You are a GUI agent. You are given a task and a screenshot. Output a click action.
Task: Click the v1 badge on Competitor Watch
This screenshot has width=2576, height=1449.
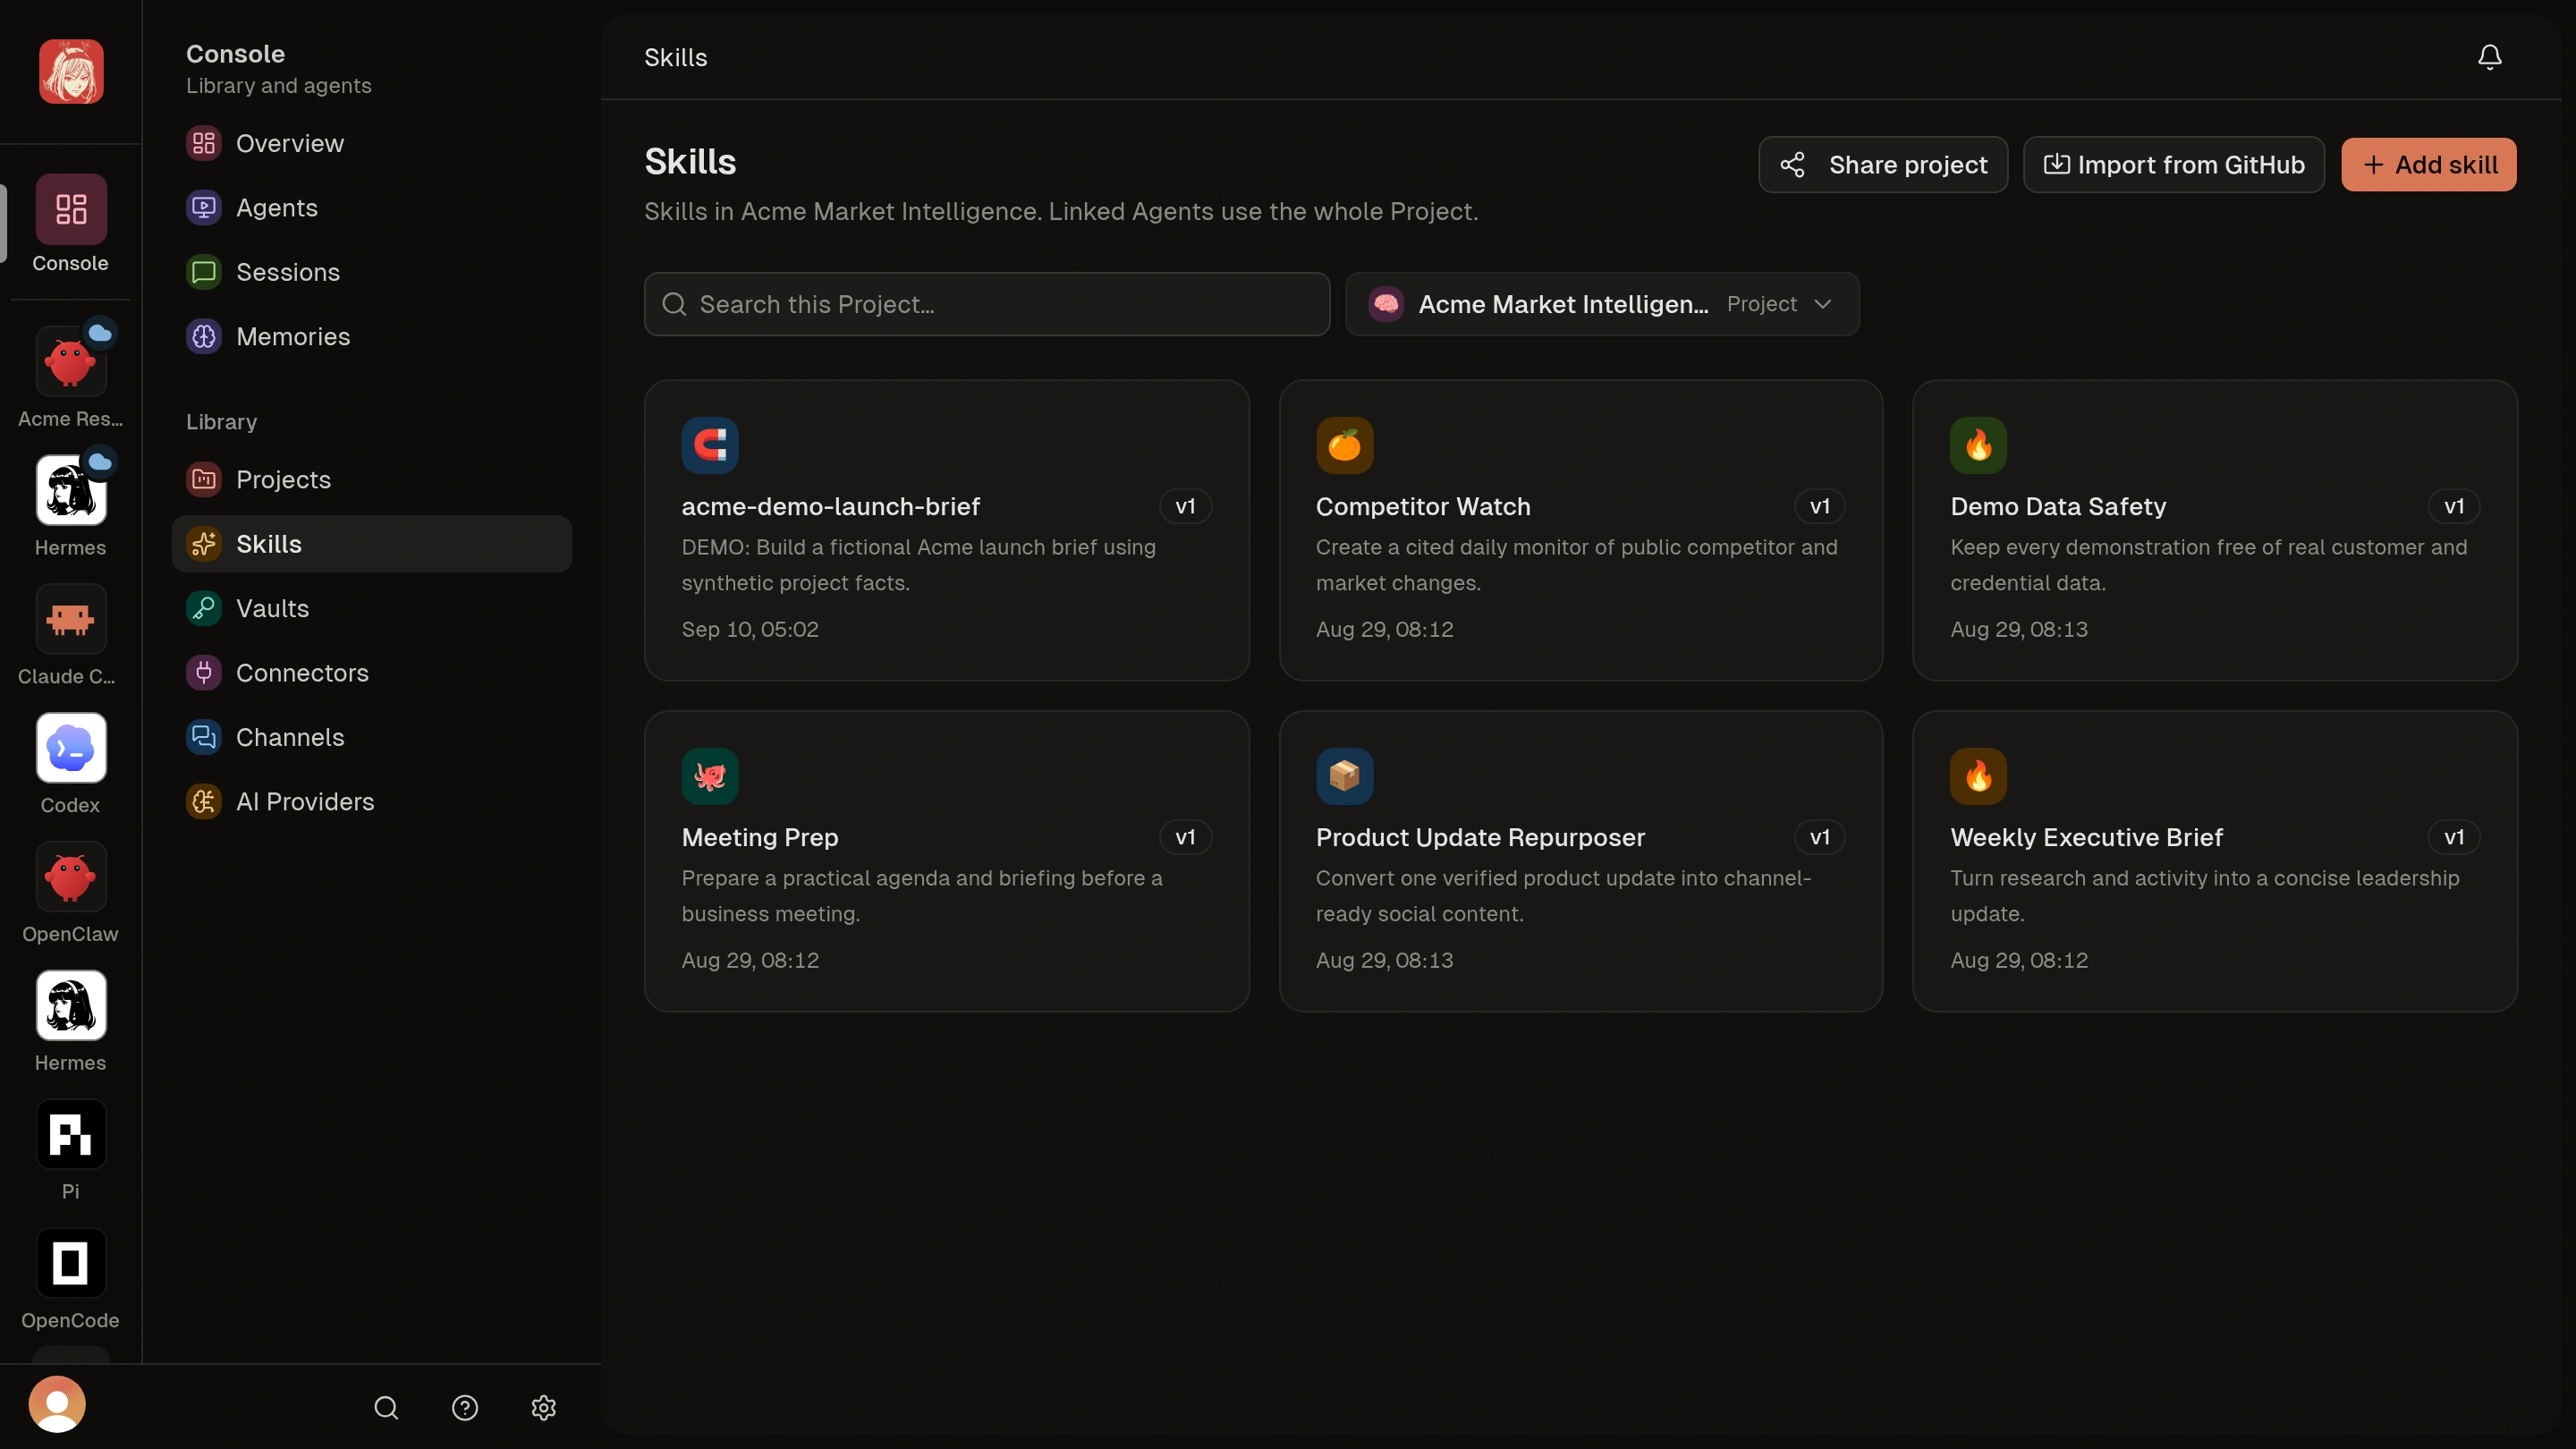[x=1819, y=507]
